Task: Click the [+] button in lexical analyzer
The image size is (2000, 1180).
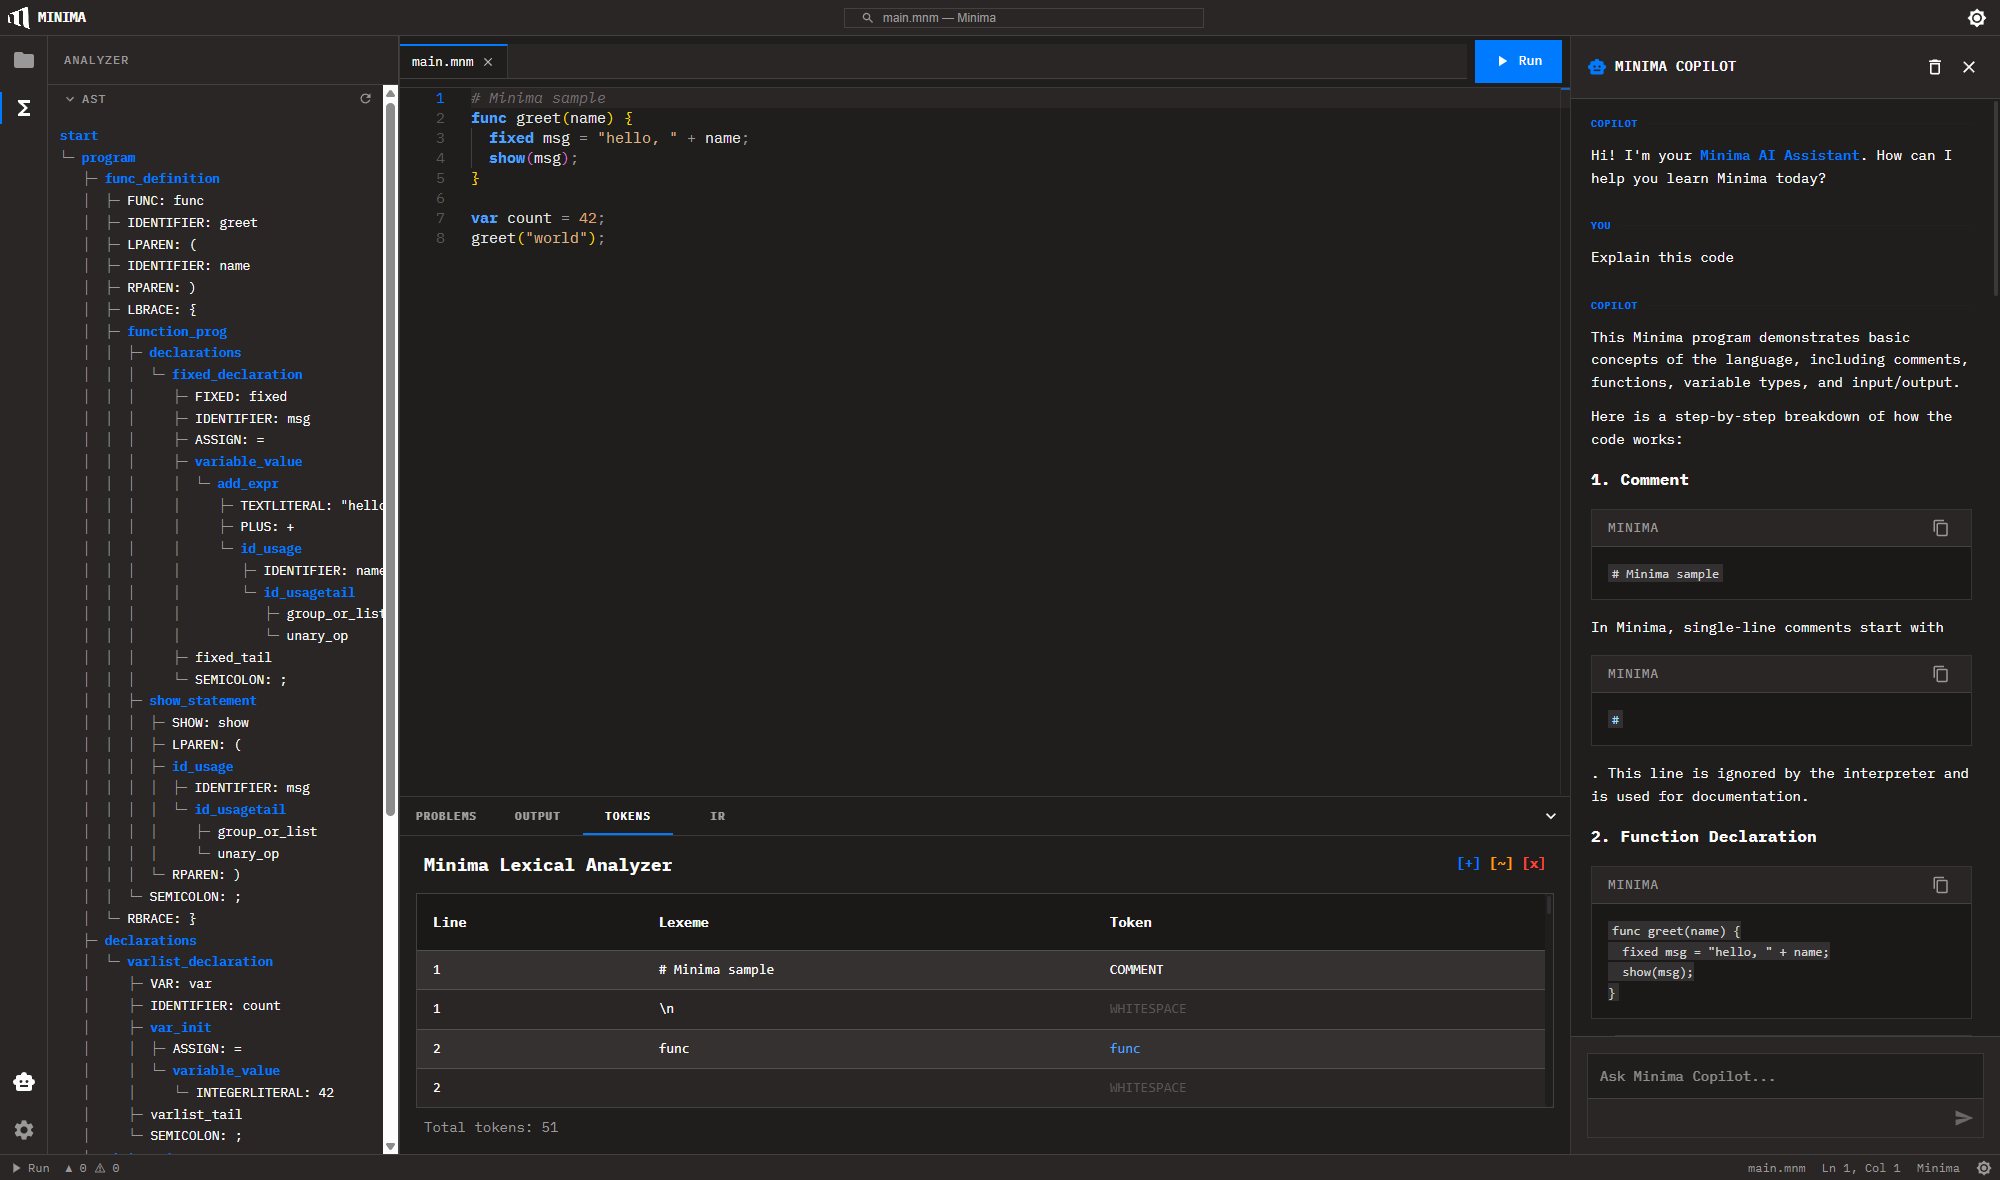Action: pos(1468,863)
